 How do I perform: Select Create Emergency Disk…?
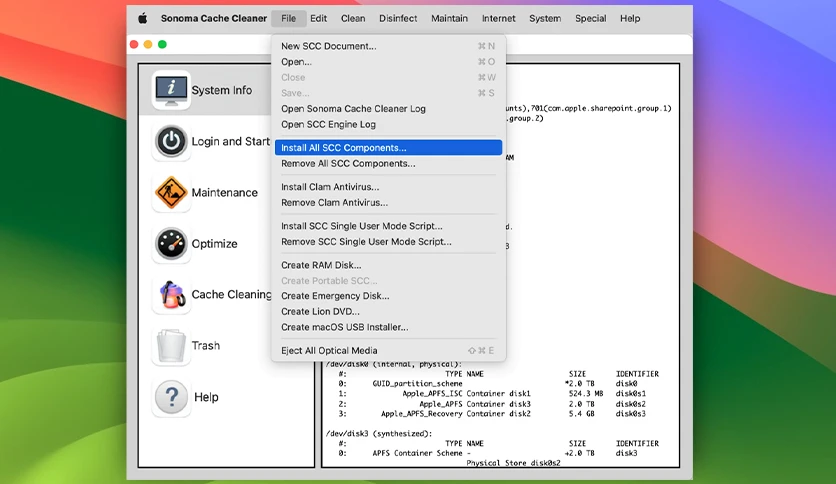[x=388, y=296]
